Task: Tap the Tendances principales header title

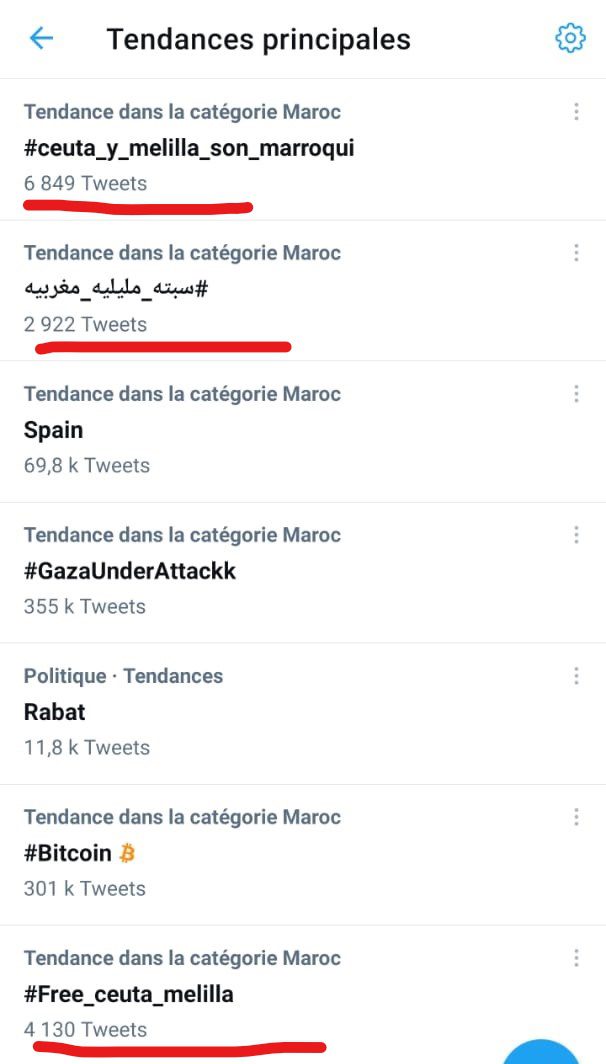Action: 258,39
